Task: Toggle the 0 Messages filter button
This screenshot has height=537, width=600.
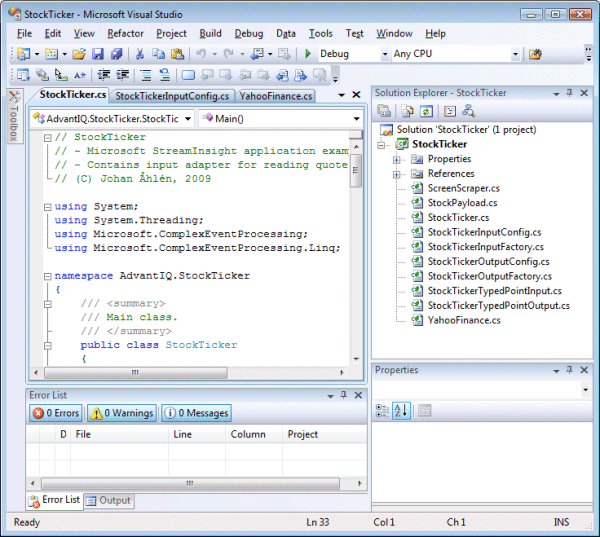Action: tap(196, 413)
